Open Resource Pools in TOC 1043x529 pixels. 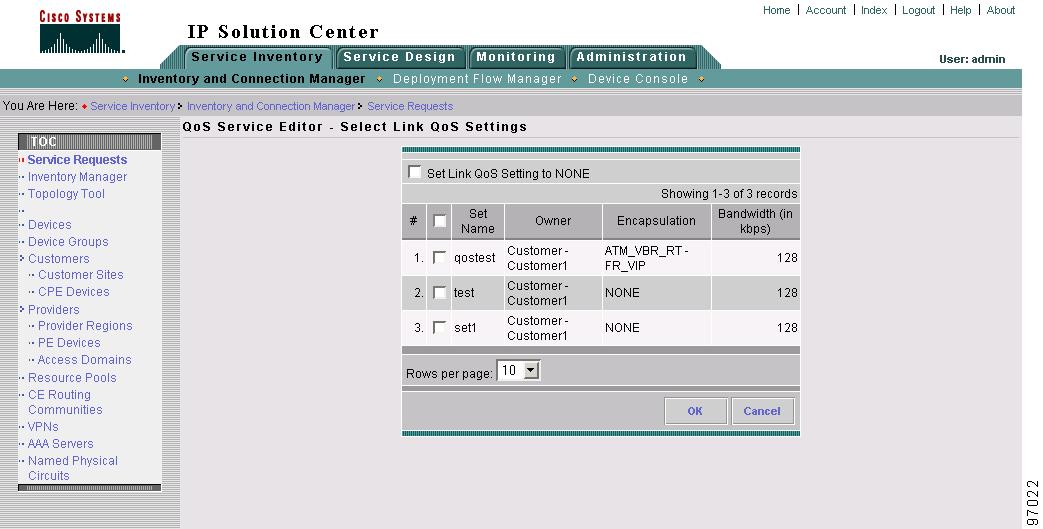tap(72, 377)
